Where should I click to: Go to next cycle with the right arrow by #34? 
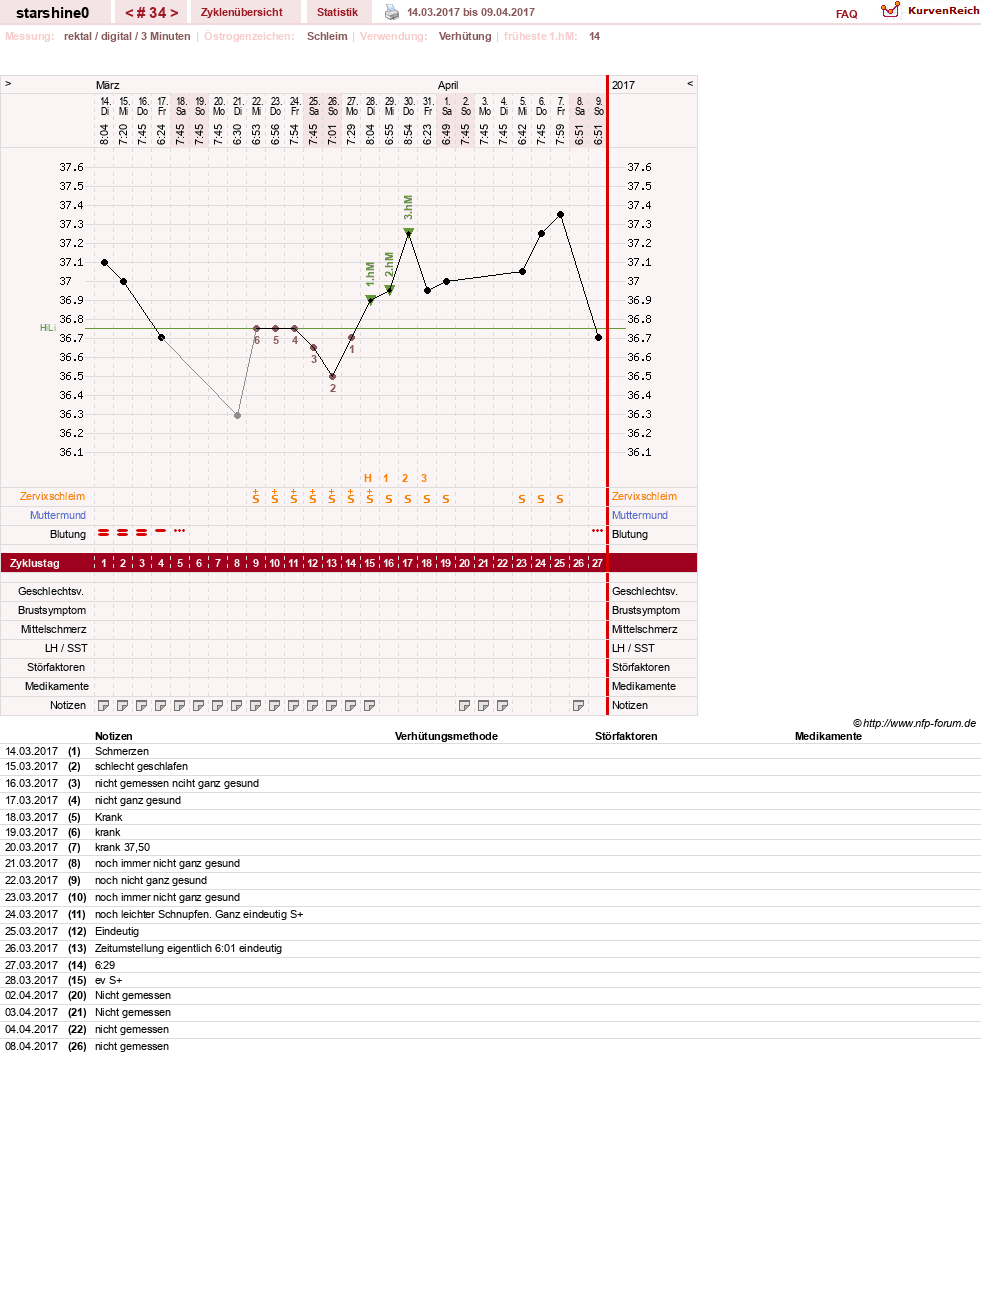point(174,13)
